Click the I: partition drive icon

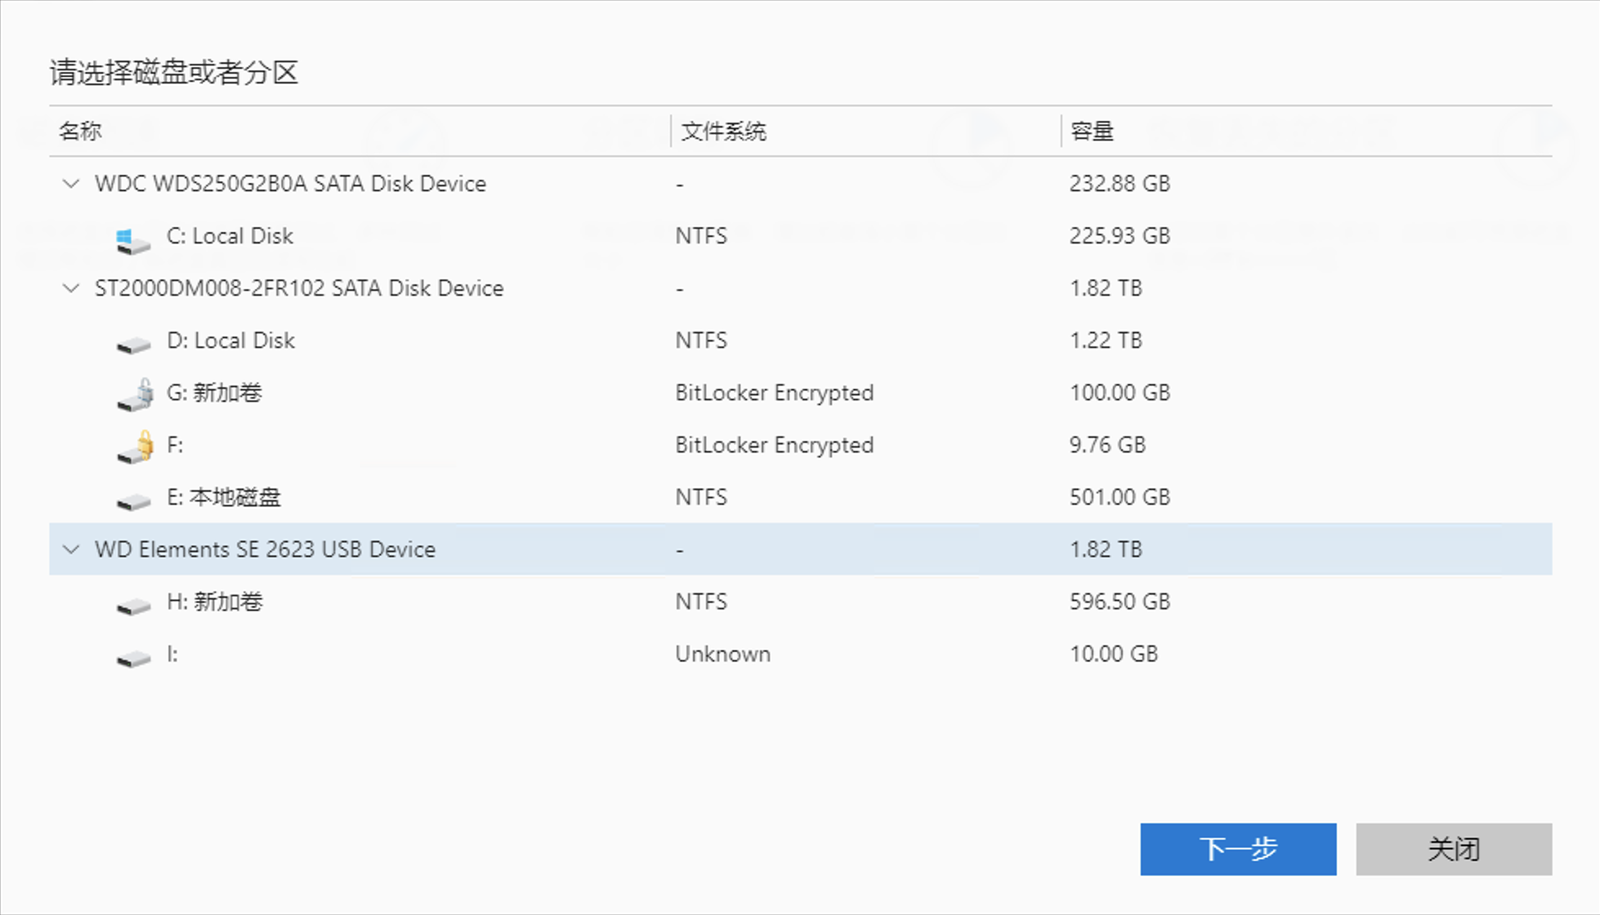pos(133,659)
